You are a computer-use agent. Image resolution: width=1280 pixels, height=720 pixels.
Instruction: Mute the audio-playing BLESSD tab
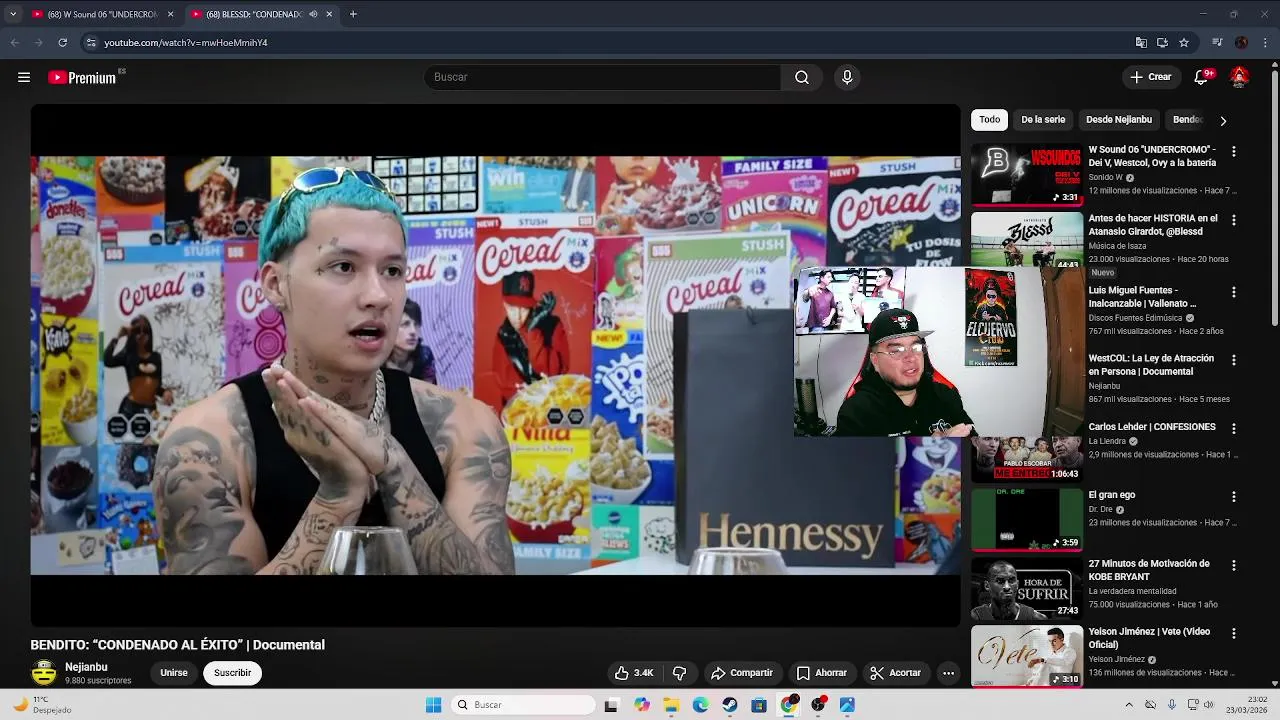point(313,14)
